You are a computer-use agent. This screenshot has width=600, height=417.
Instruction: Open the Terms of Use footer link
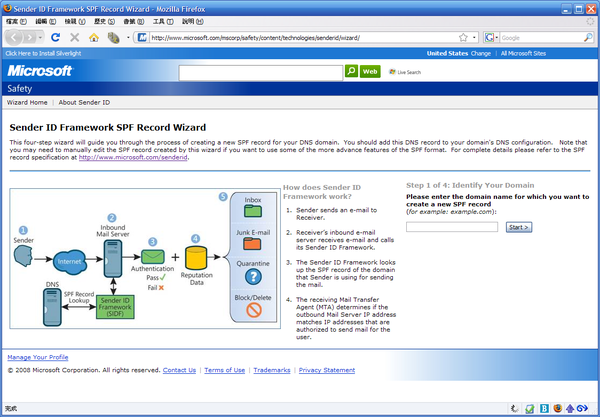coord(225,370)
